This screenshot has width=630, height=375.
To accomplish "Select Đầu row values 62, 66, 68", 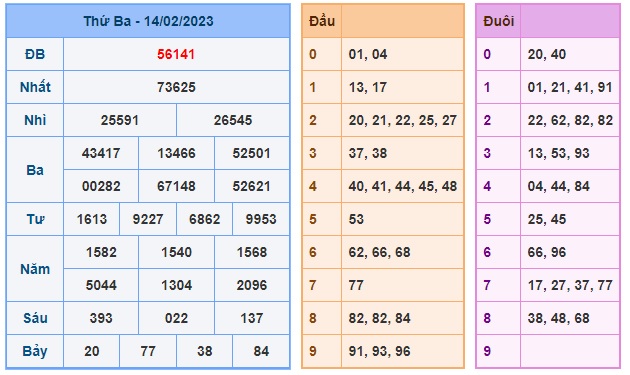I will (379, 252).
